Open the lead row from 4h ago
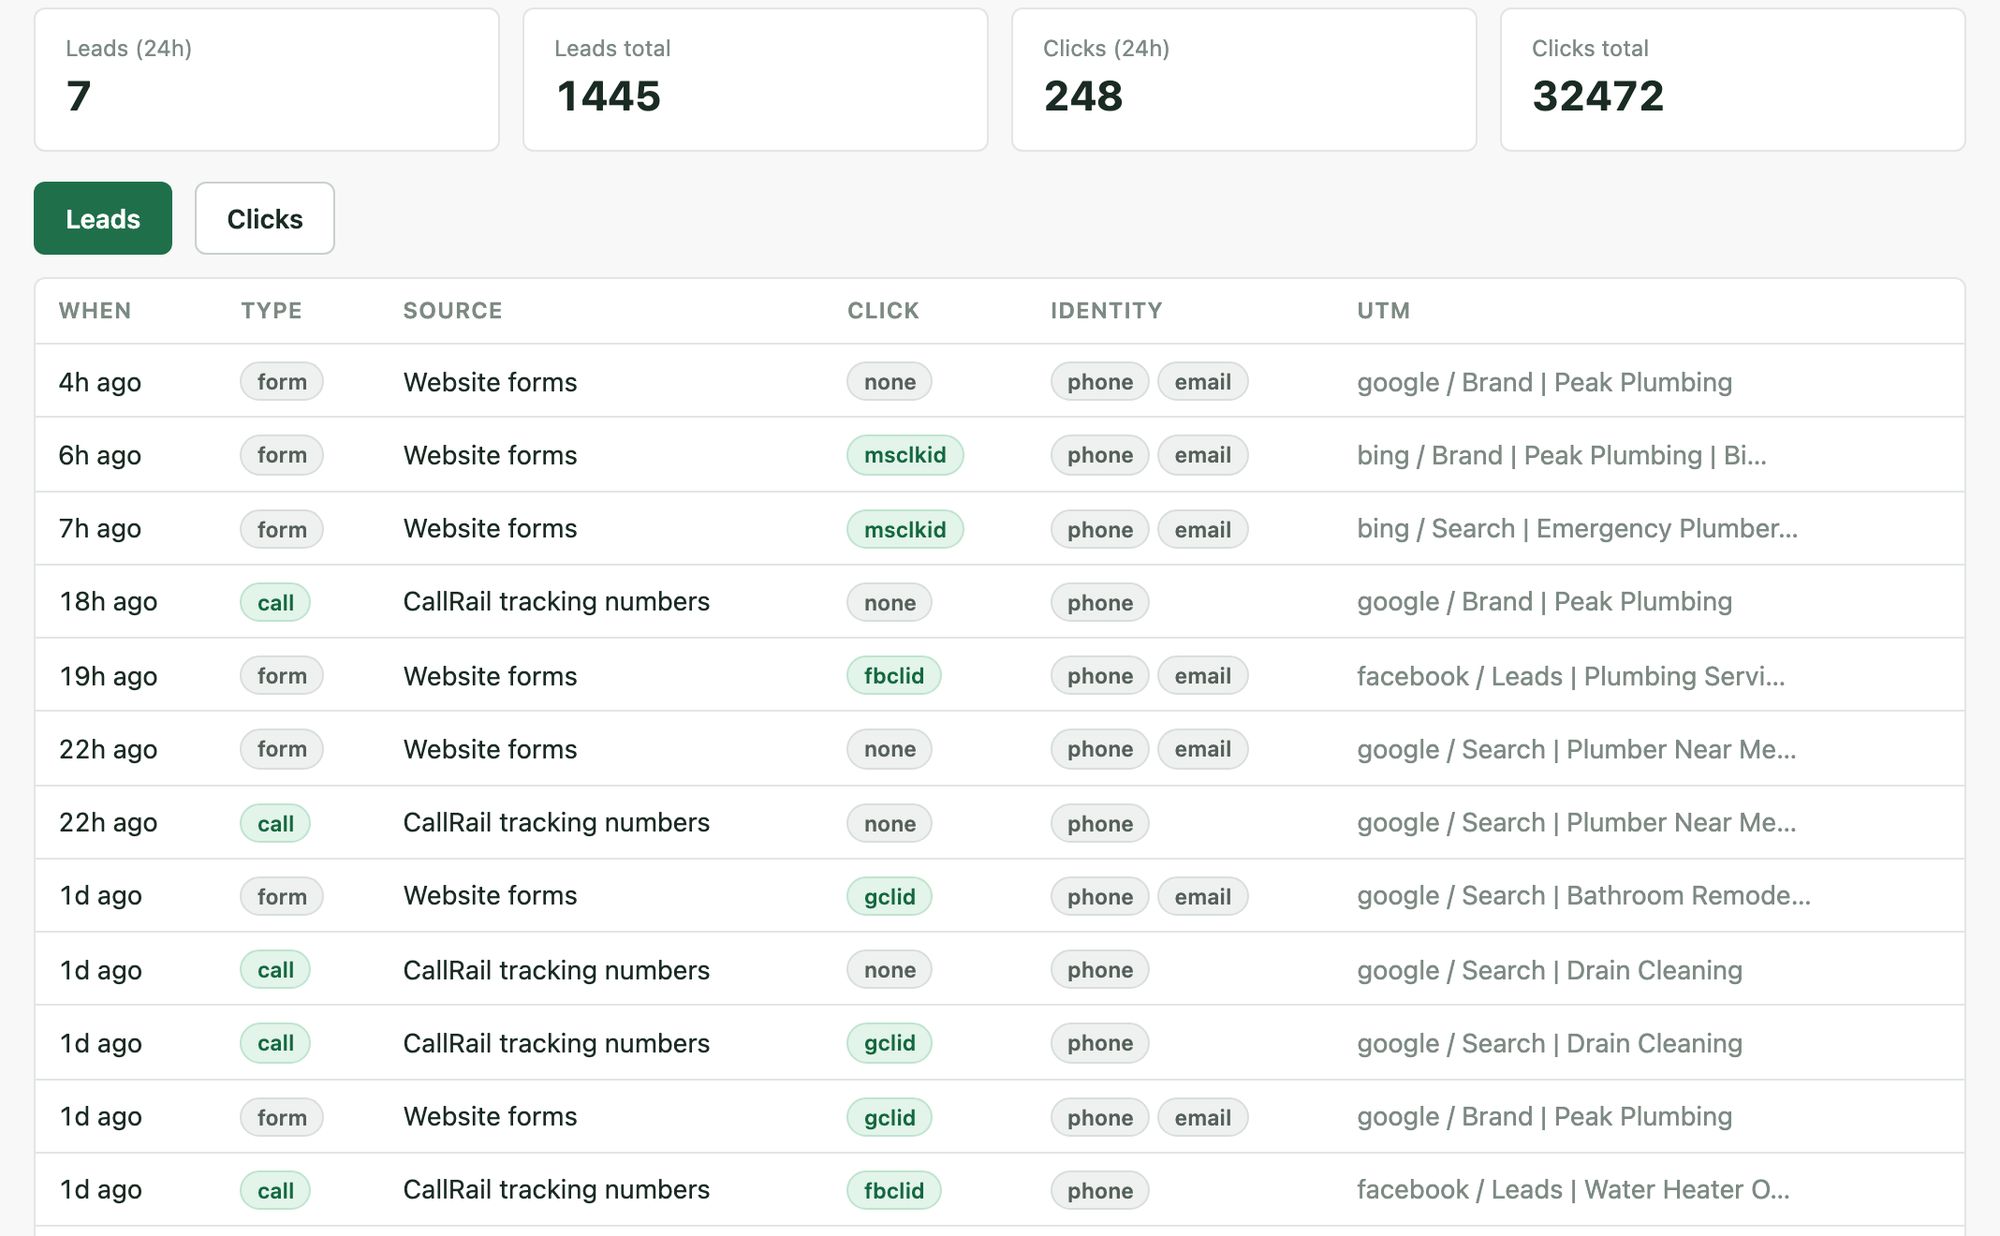 click(1000, 381)
